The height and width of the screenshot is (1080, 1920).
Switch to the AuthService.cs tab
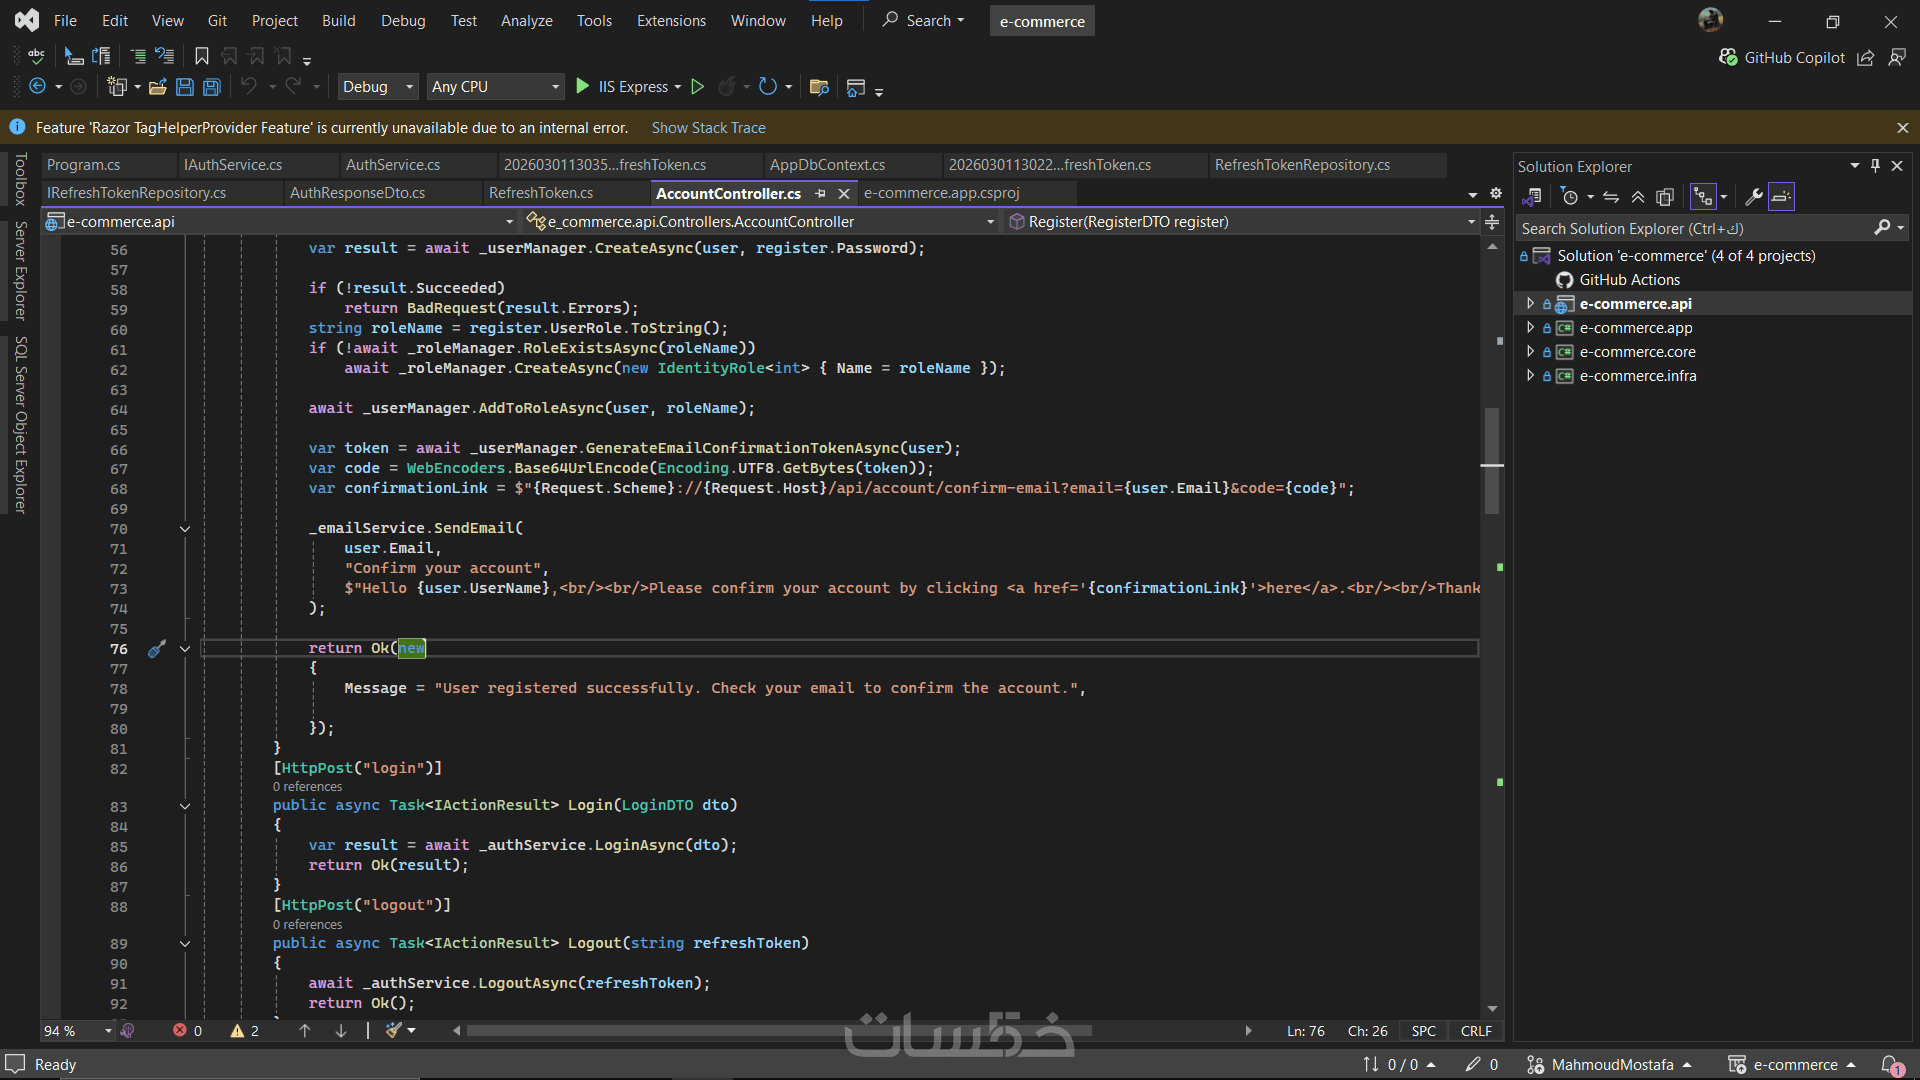tap(393, 165)
